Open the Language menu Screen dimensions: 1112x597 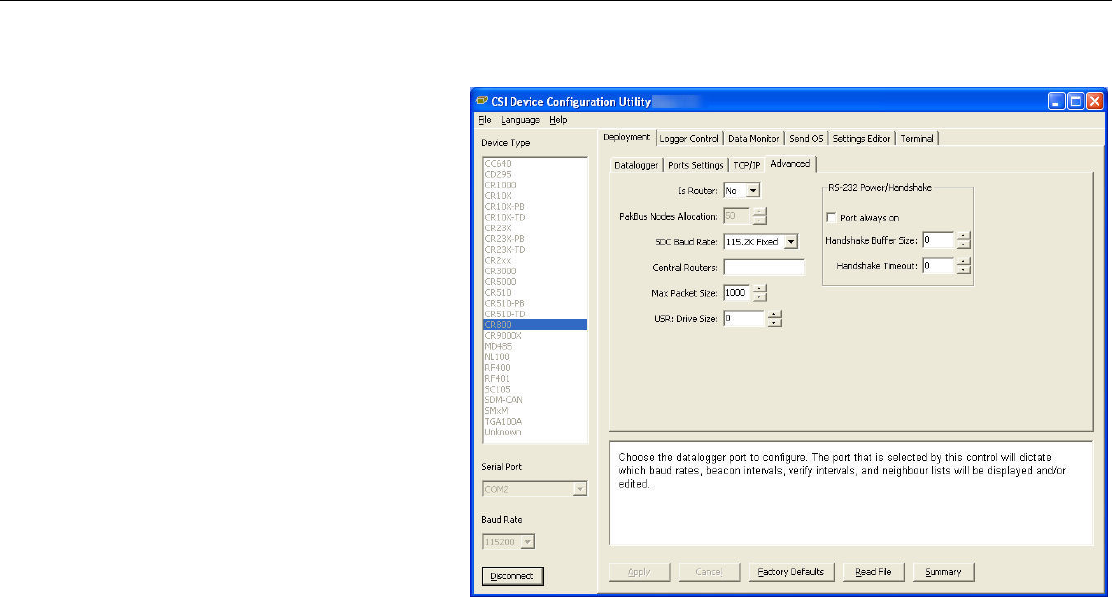coord(521,120)
